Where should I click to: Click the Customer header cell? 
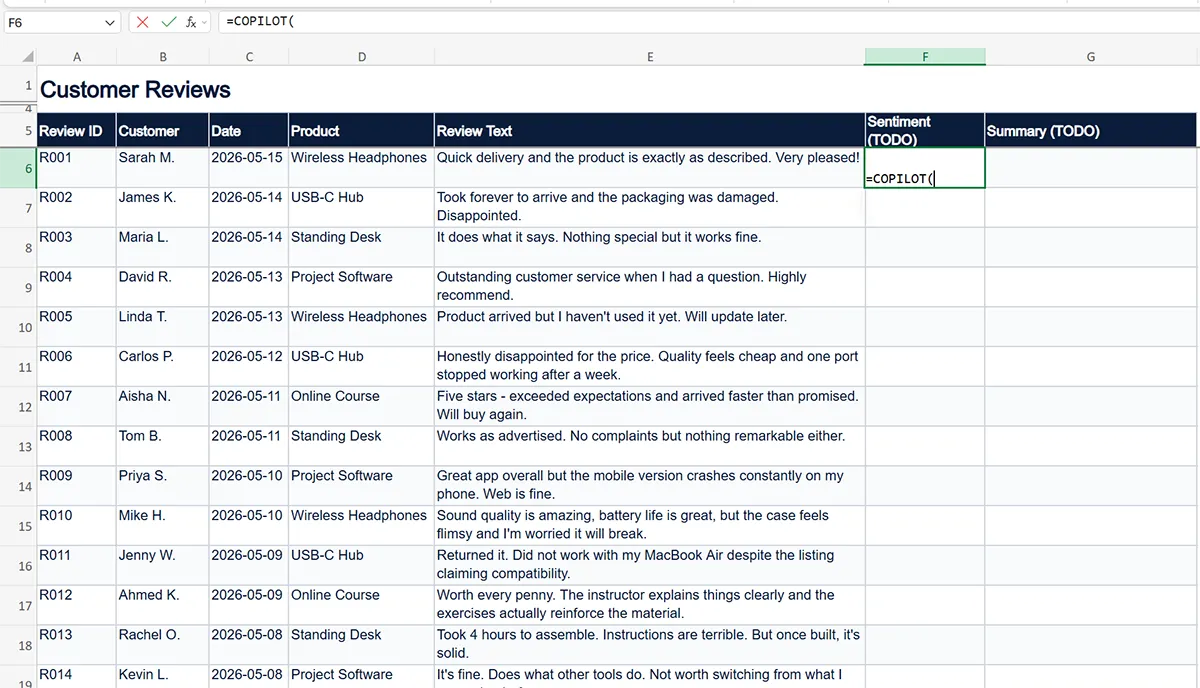163,130
